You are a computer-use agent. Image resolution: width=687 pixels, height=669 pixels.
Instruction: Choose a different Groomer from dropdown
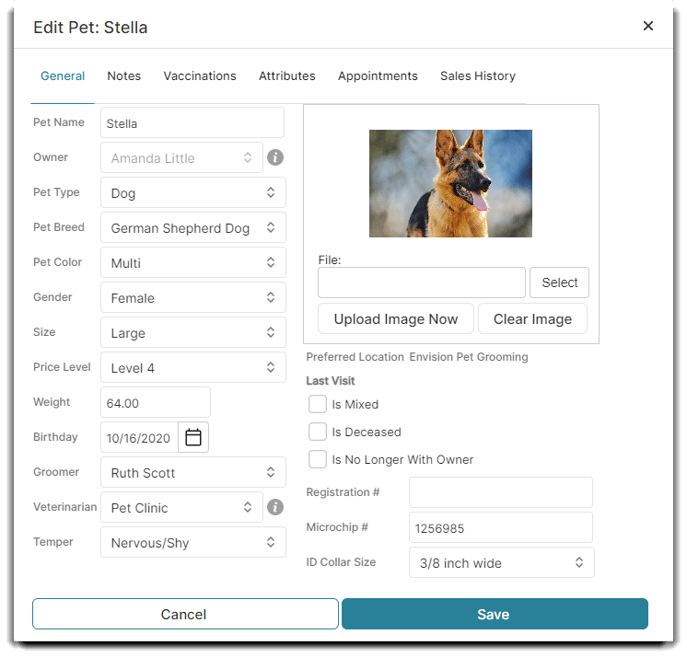(193, 473)
